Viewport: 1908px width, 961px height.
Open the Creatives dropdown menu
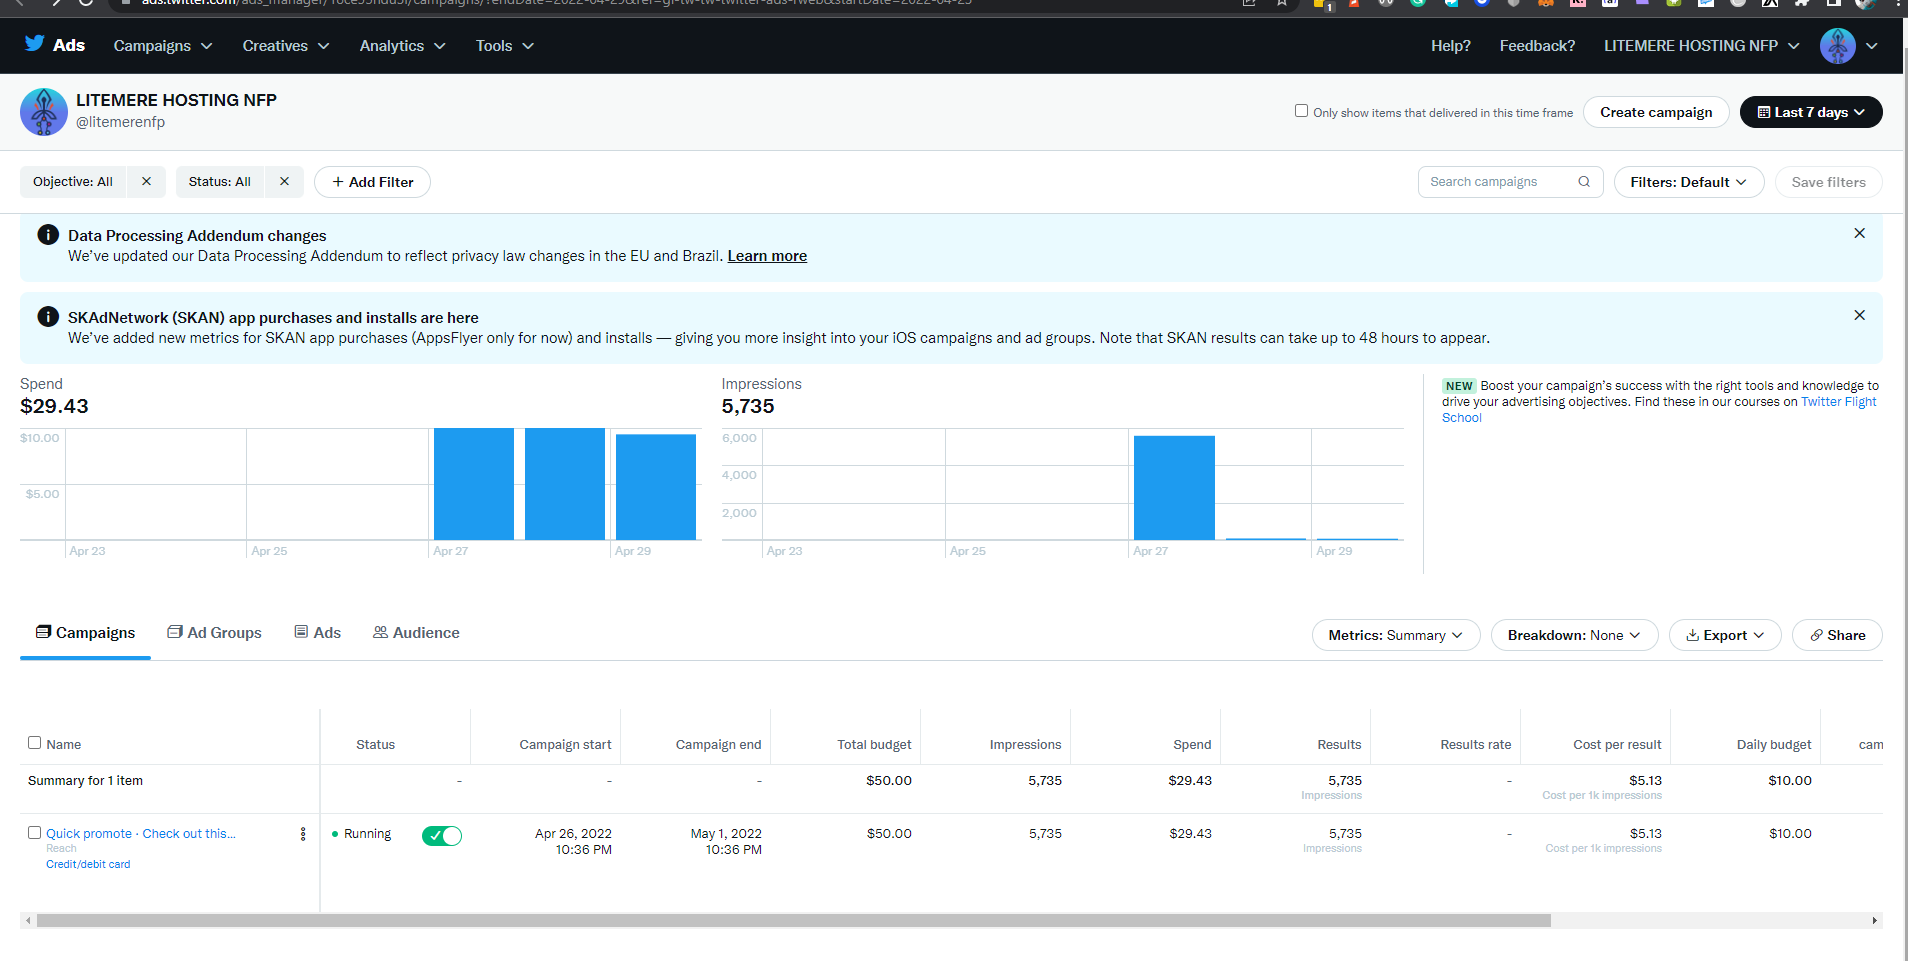pyautogui.click(x=286, y=46)
